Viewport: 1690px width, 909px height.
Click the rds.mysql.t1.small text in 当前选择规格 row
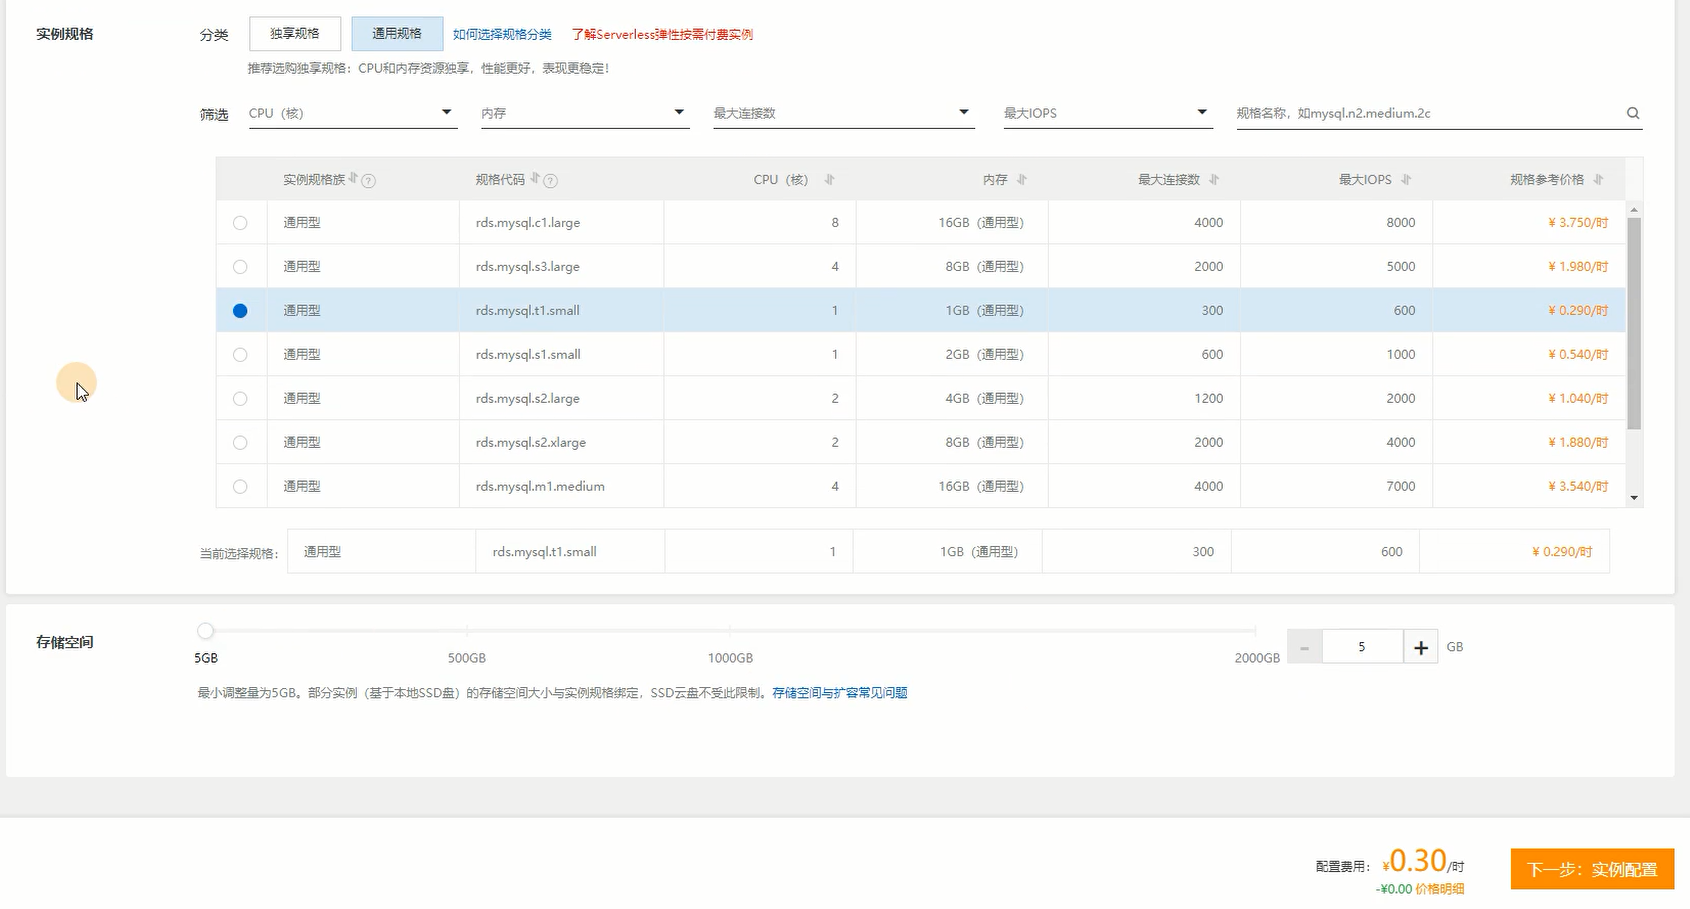pos(544,552)
